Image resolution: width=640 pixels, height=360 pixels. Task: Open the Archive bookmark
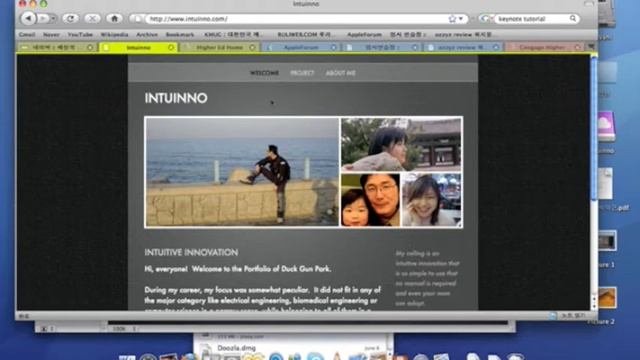(x=147, y=35)
